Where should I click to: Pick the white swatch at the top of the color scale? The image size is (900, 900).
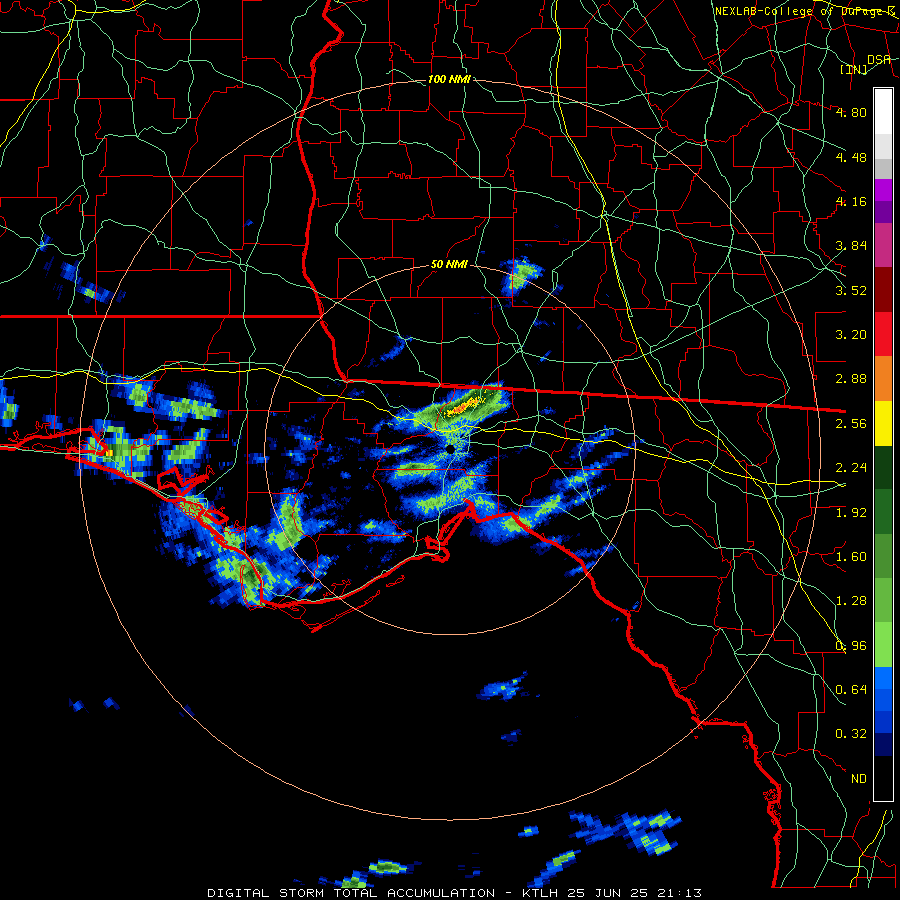883,112
